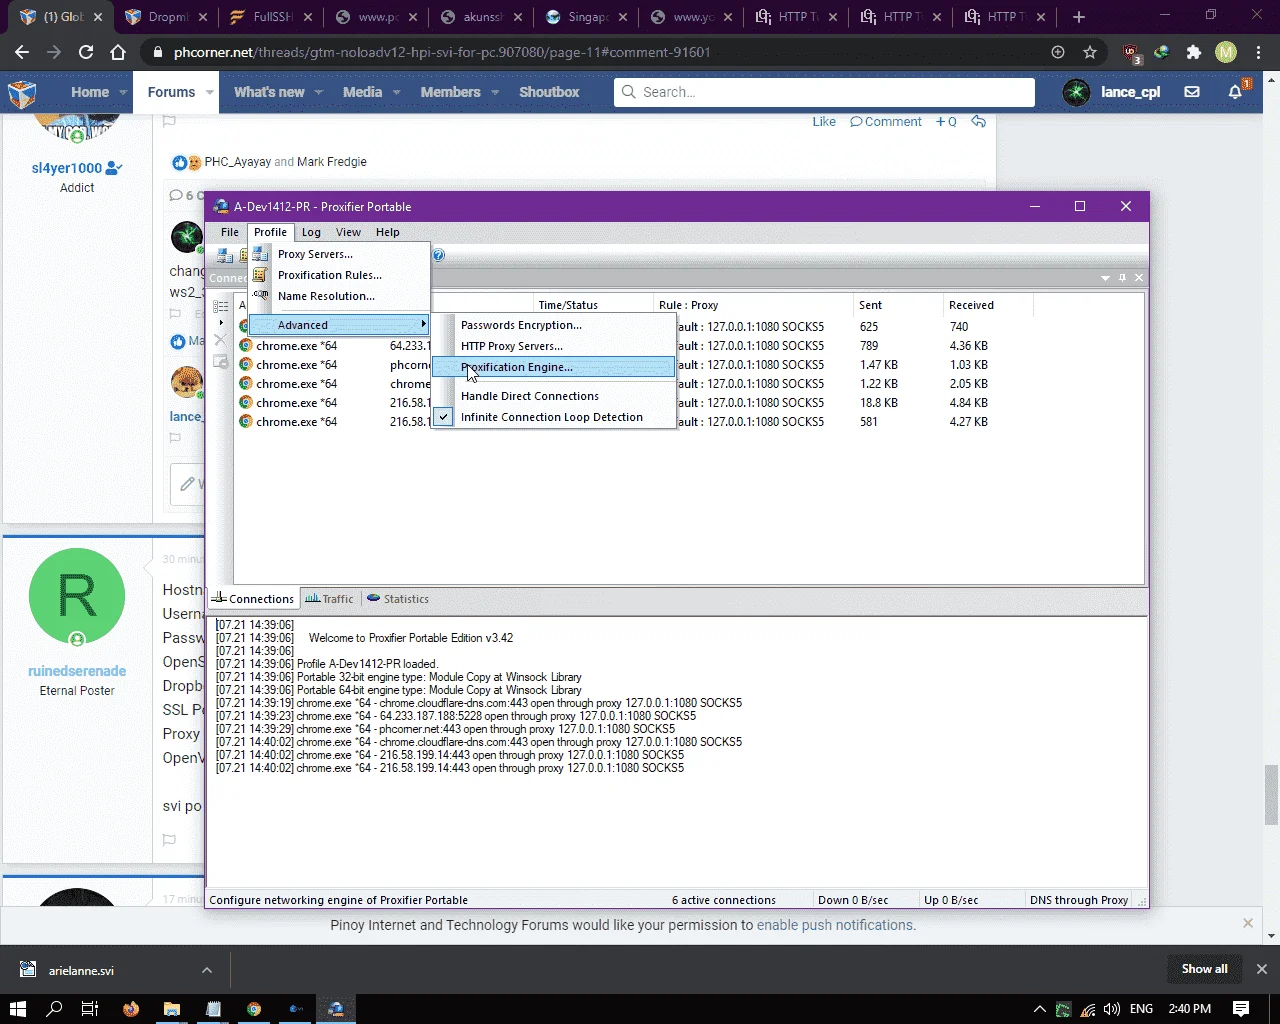Show hidden system tray icons

tap(1040, 1009)
